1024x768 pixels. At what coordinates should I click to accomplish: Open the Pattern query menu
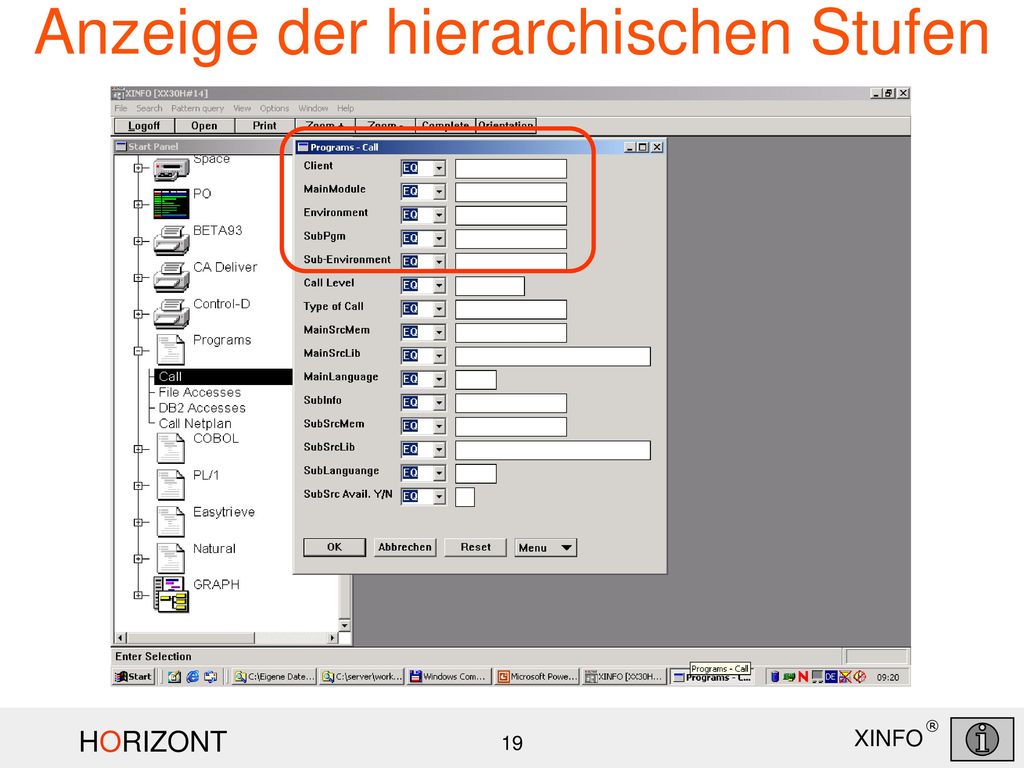pyautogui.click(x=197, y=108)
